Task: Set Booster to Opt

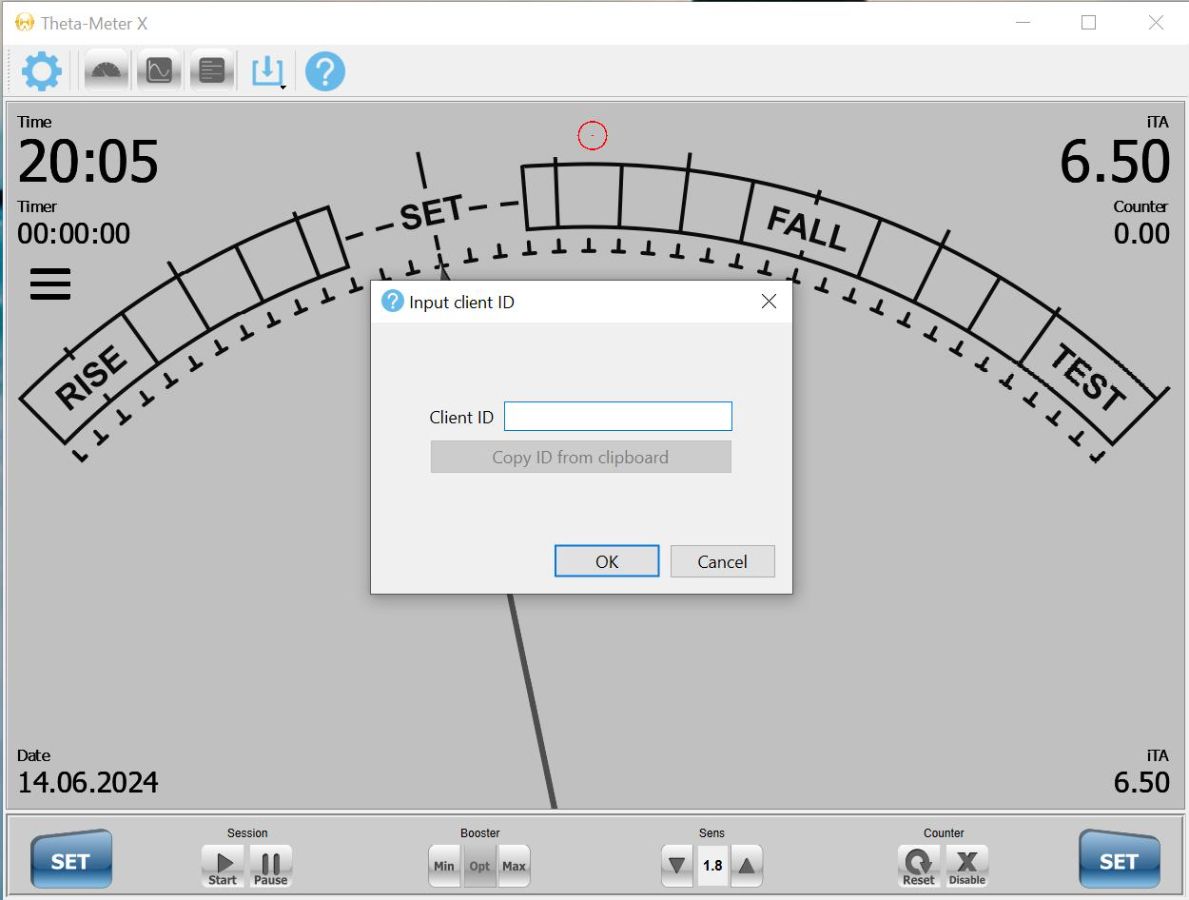Action: point(479,866)
